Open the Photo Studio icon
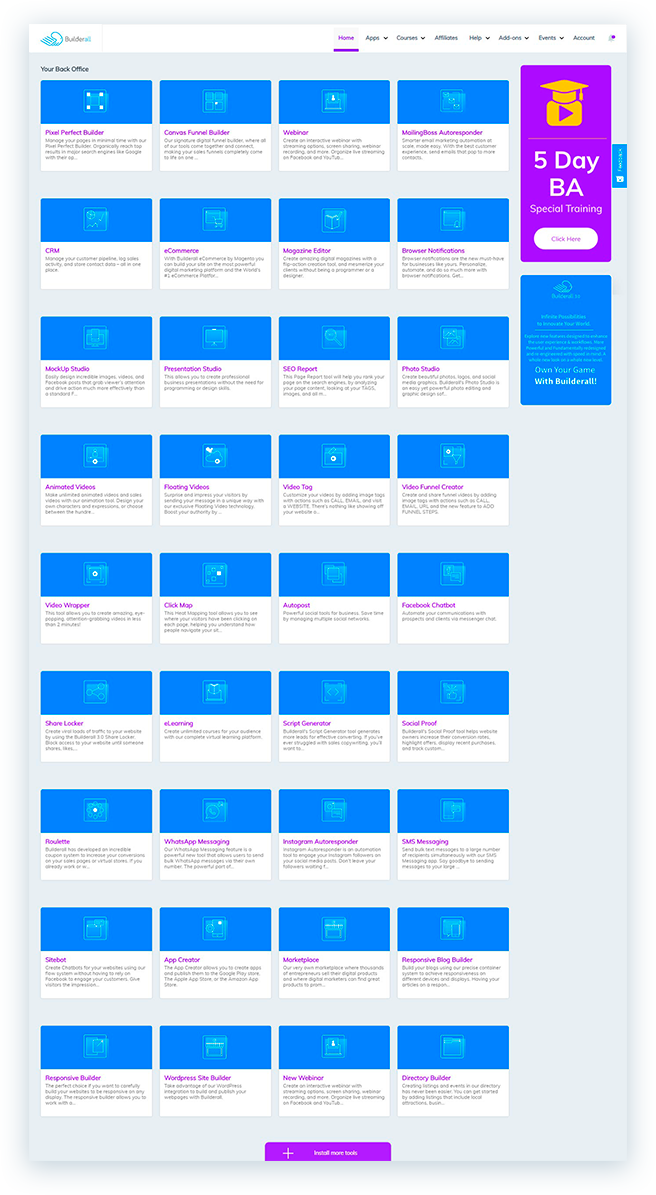Screen dimensions: 656x1195 453,337
